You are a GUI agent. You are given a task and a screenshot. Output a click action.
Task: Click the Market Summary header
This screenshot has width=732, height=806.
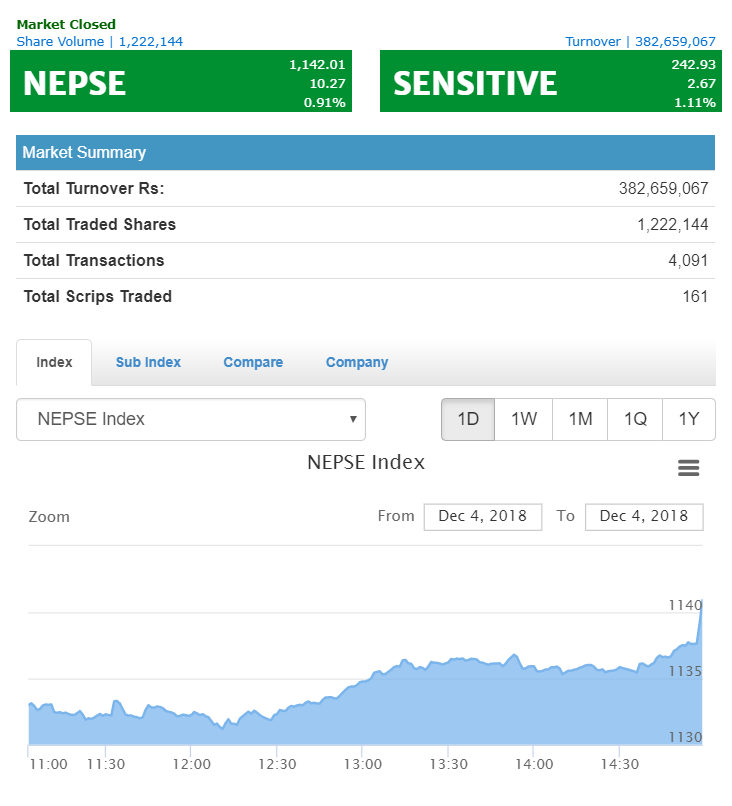point(365,153)
